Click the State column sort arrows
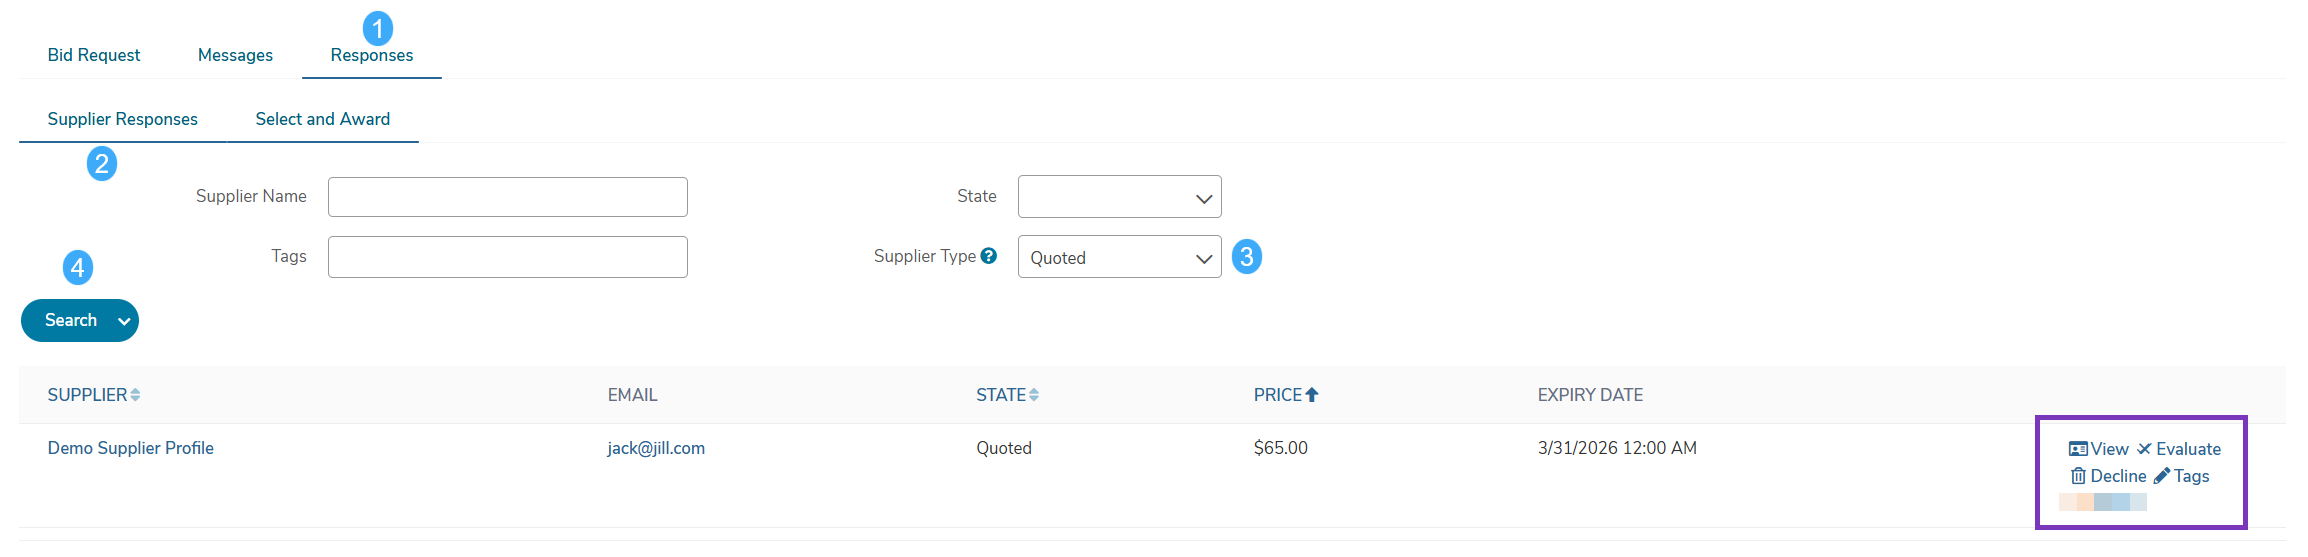Viewport: 2308px width, 557px height. coord(1034,395)
